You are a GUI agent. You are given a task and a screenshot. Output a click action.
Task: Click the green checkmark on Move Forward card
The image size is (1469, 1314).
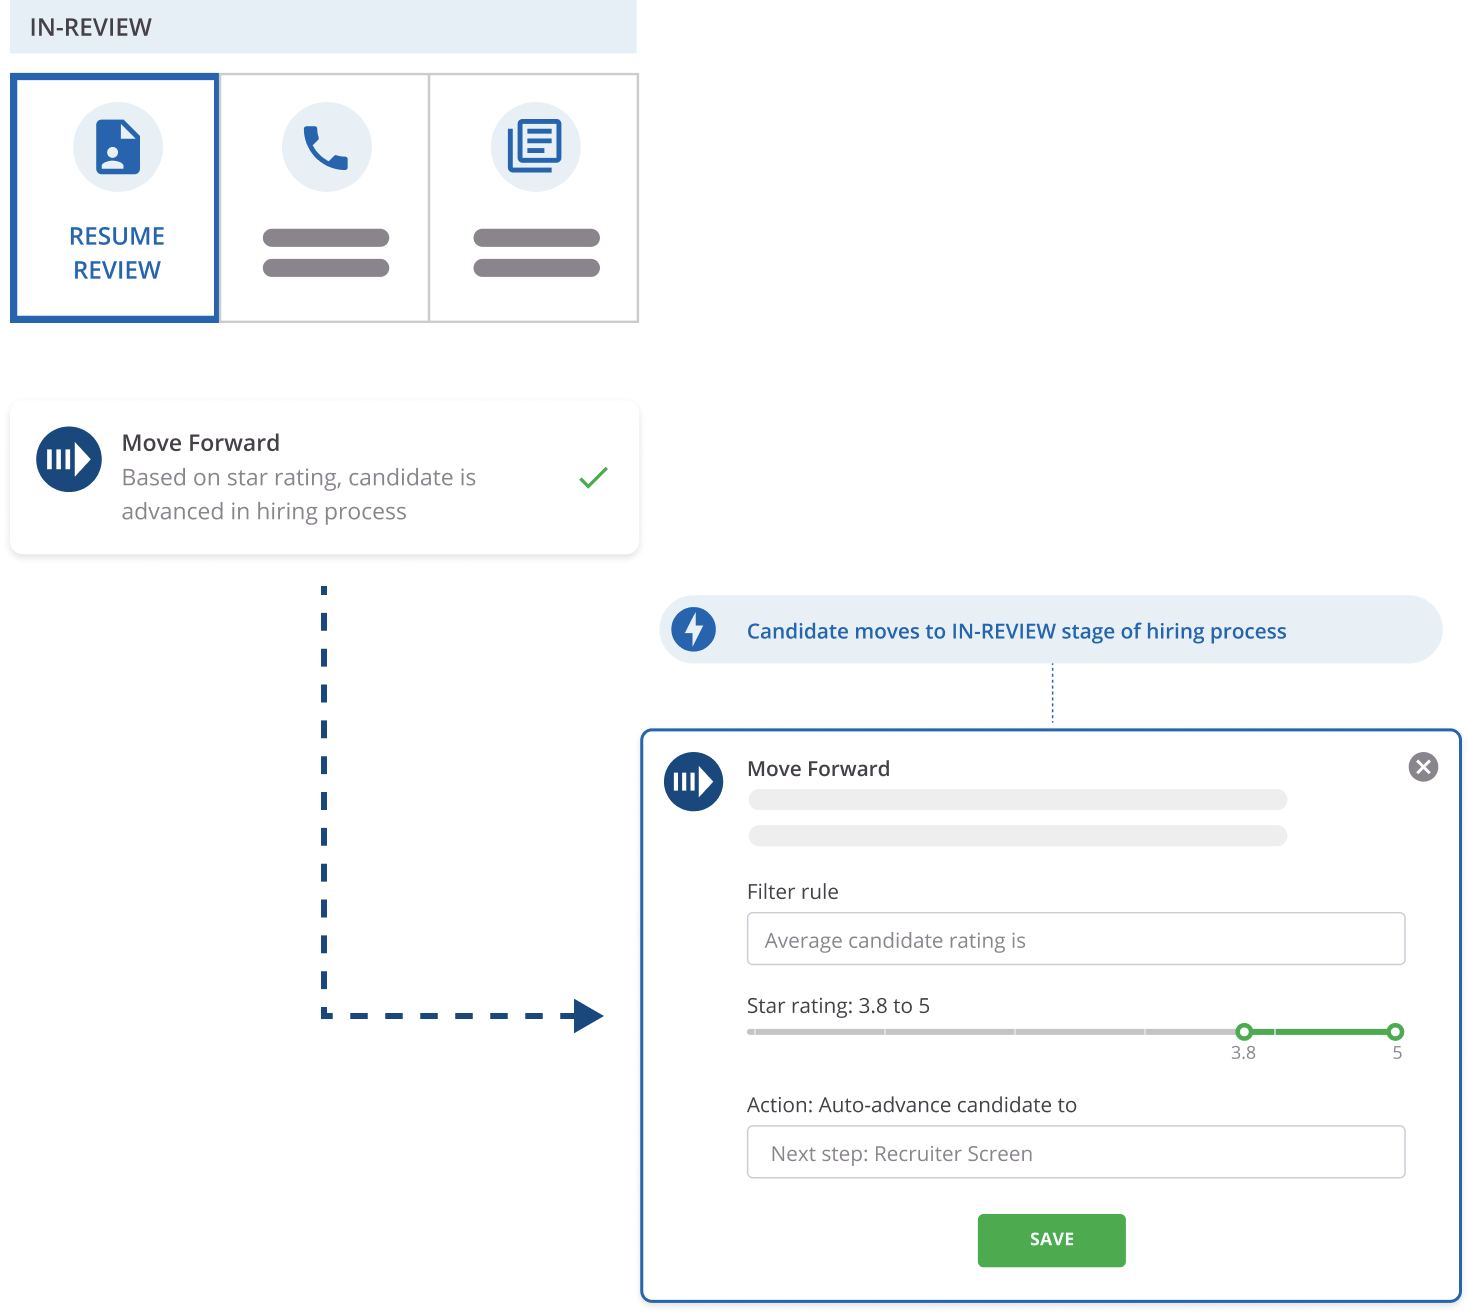tap(593, 478)
